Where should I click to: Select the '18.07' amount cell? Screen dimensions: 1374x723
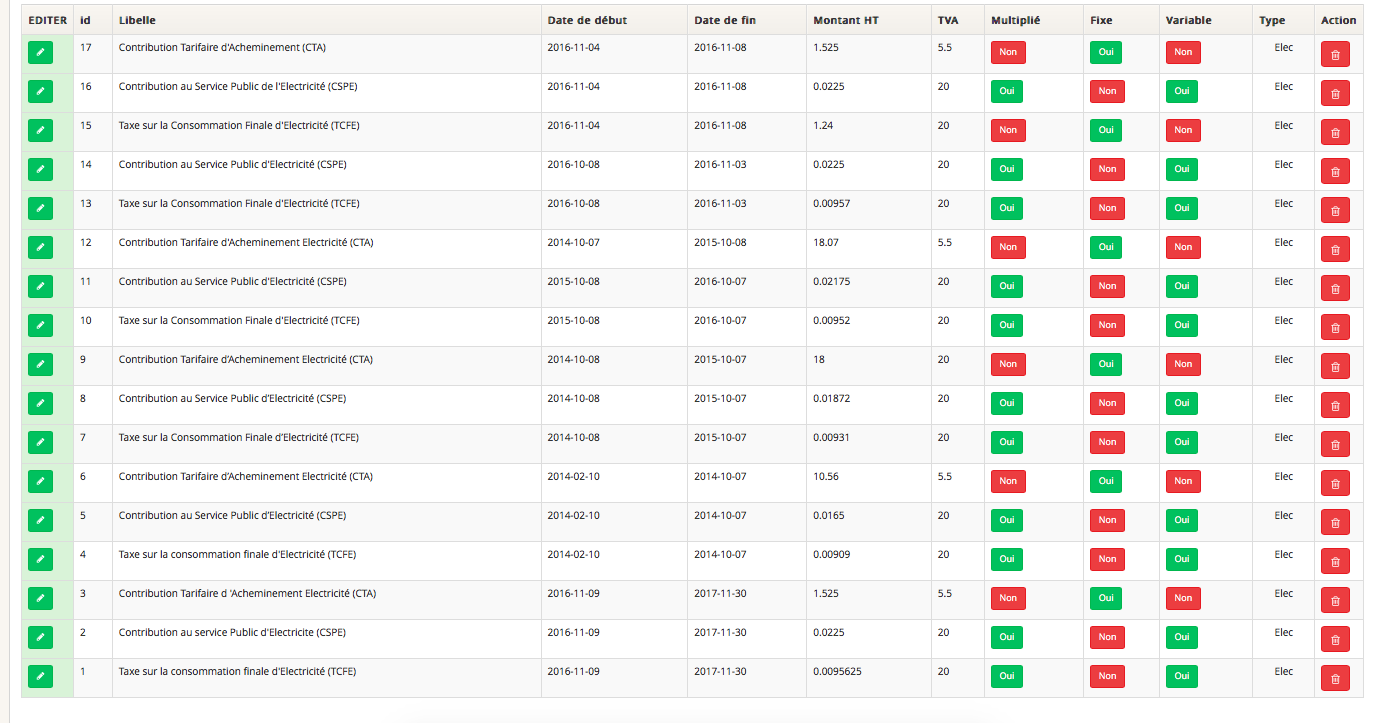pyautogui.click(x=826, y=242)
